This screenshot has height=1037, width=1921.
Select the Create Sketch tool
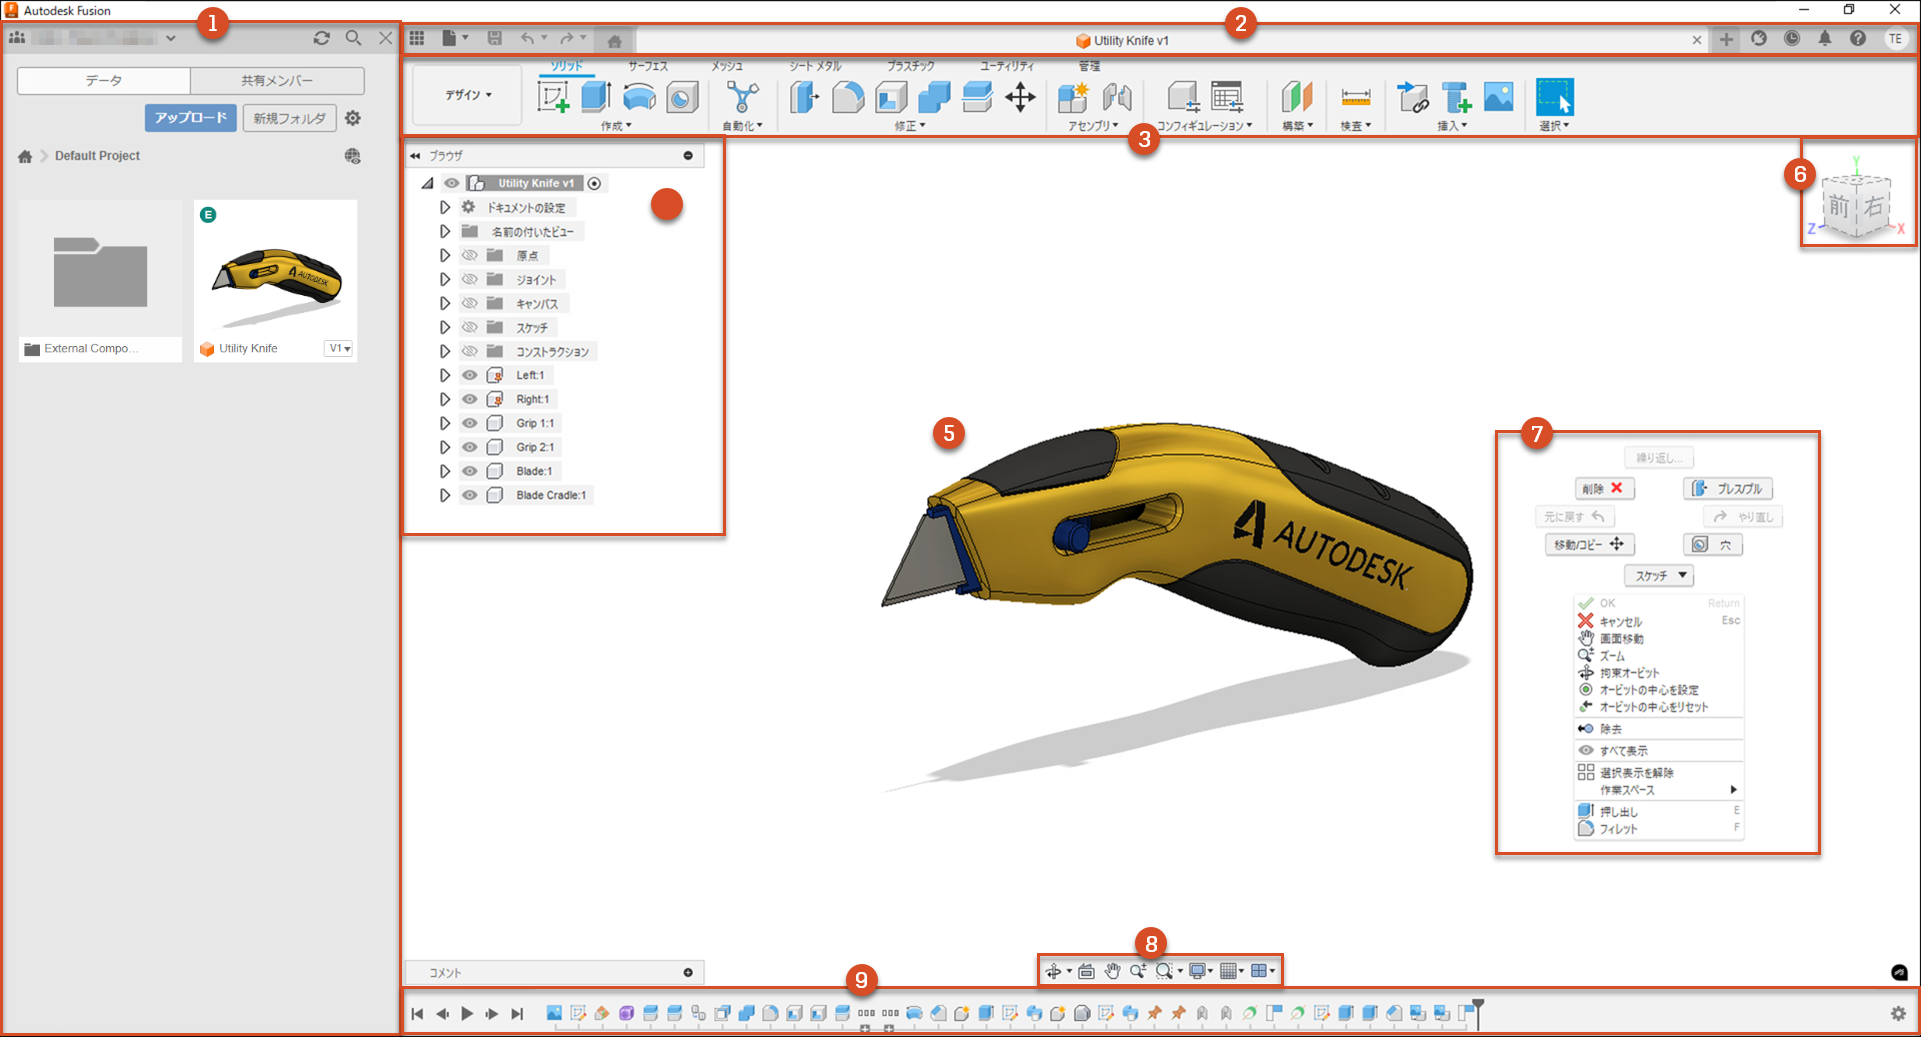coord(553,97)
